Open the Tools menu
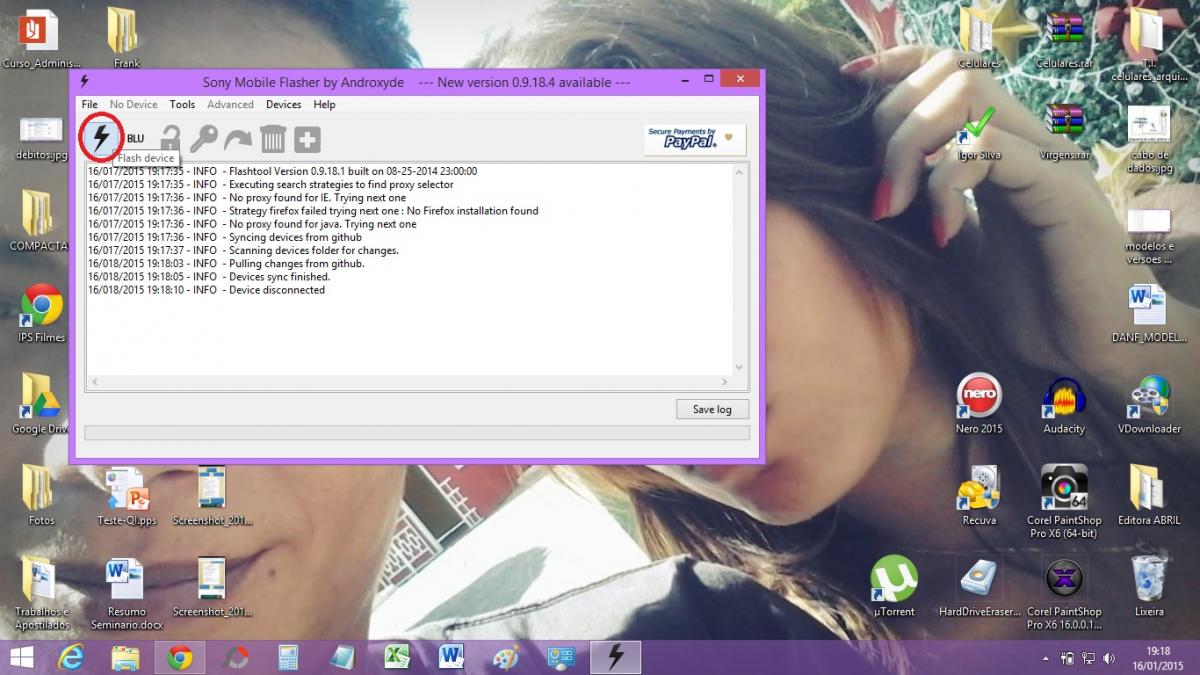 tap(182, 104)
